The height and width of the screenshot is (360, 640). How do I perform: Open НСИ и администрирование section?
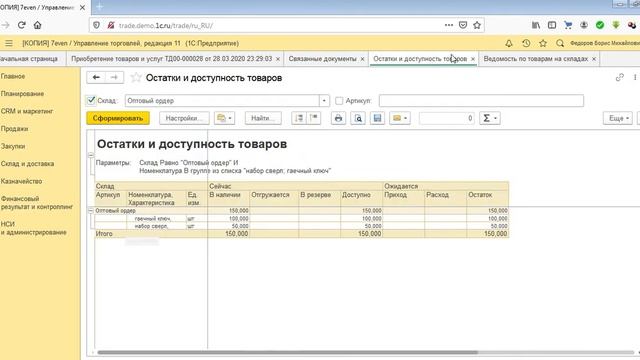coord(33,228)
